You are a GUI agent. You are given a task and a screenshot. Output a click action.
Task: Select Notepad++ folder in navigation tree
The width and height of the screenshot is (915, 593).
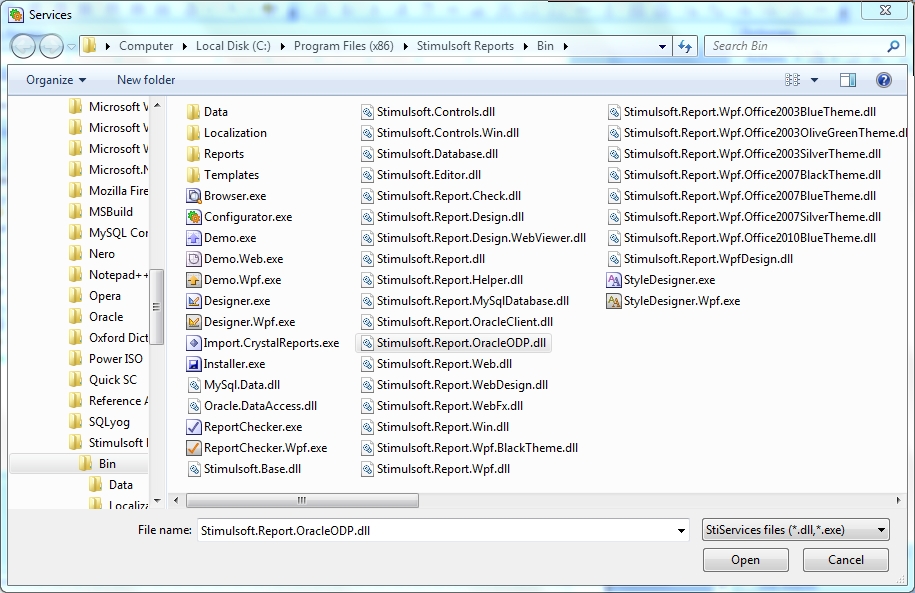coord(109,275)
